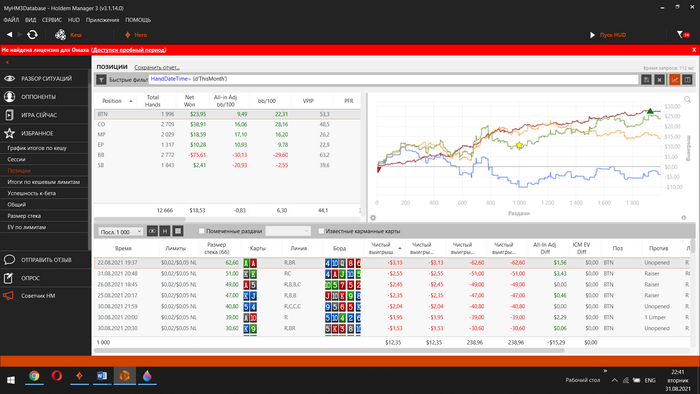Toggle the split panel layout button
Viewport: 700px width, 394px height.
click(x=688, y=79)
